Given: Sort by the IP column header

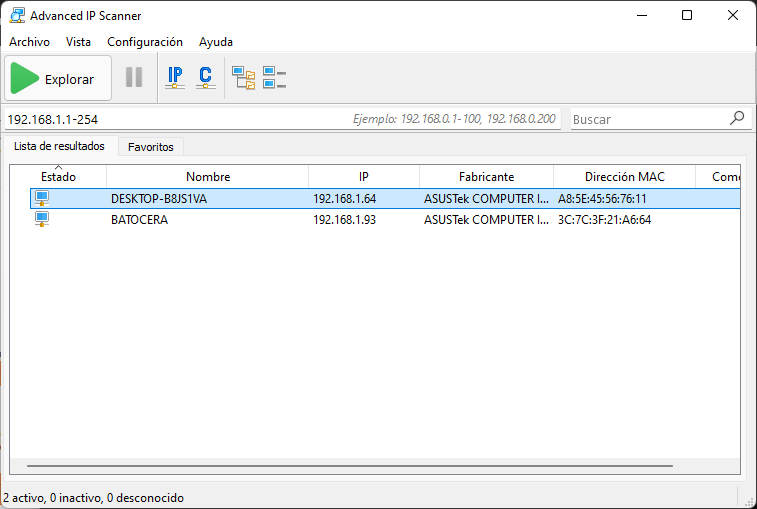Looking at the screenshot, I should point(364,177).
